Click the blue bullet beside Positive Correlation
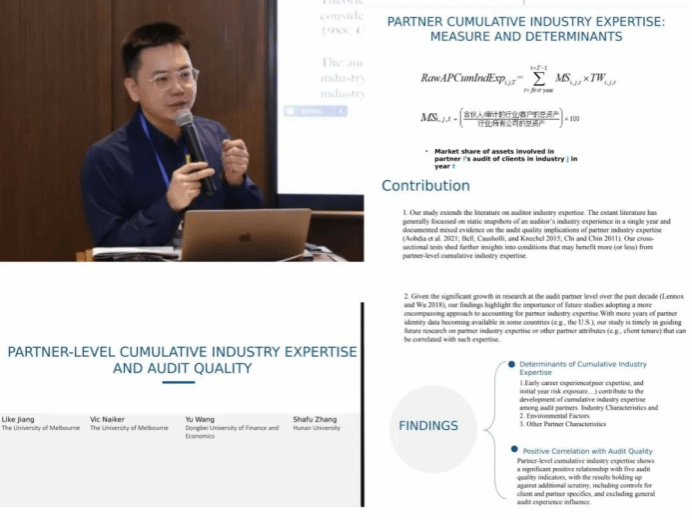Image resolution: width=692 pixels, height=520 pixels. (x=512, y=451)
